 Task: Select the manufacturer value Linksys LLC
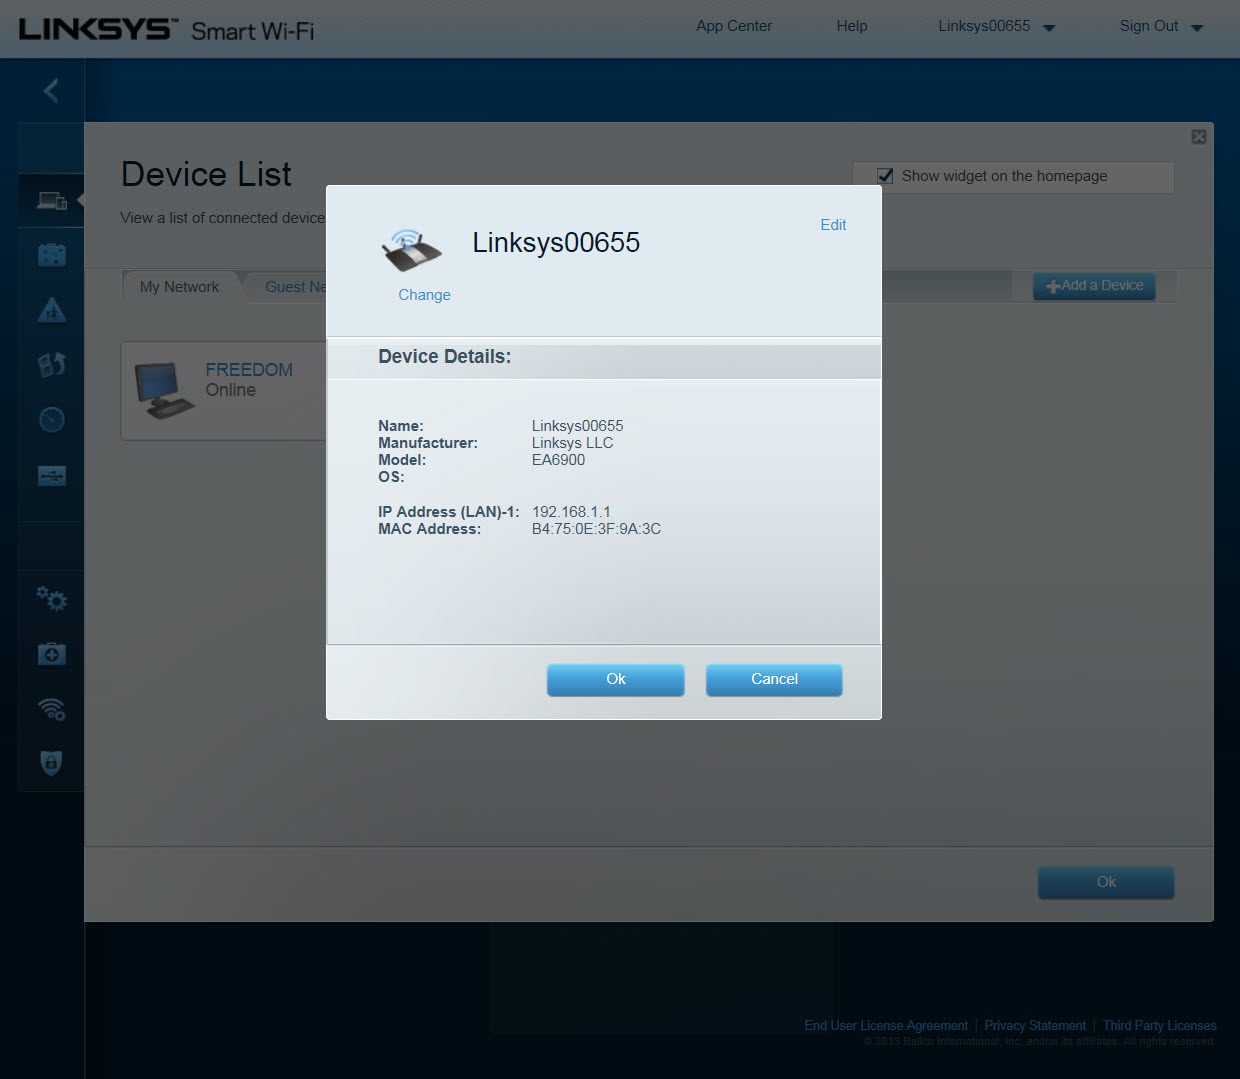pos(572,443)
